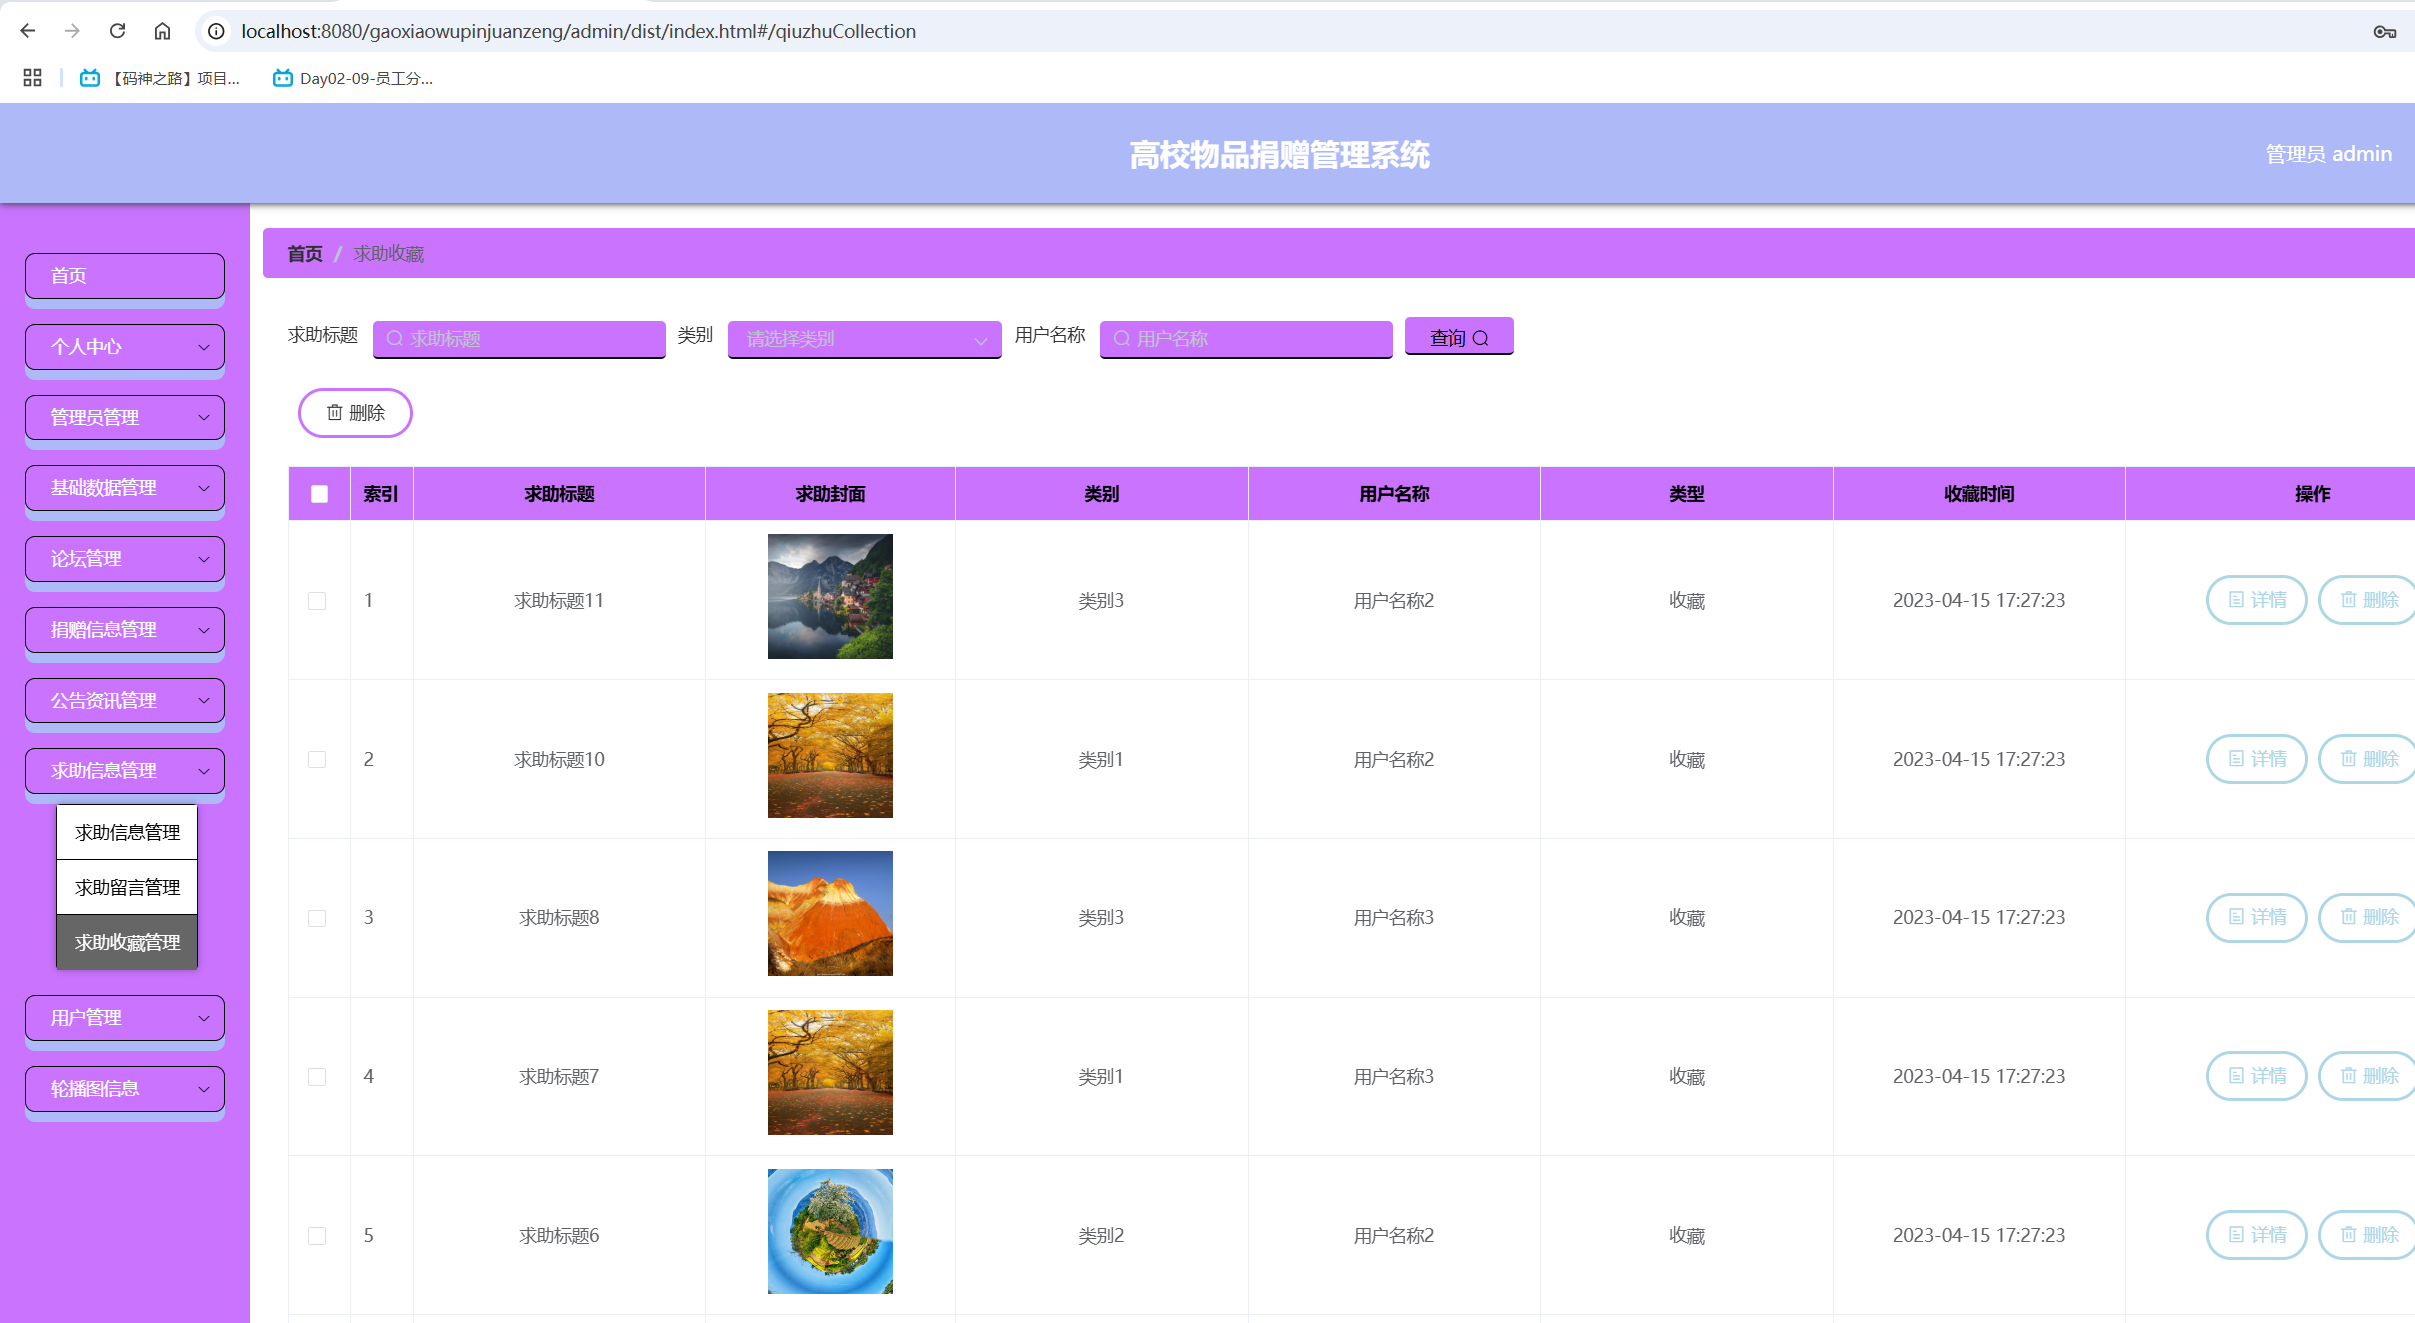
Task: Check the row for 求助标题6
Action: click(x=317, y=1236)
